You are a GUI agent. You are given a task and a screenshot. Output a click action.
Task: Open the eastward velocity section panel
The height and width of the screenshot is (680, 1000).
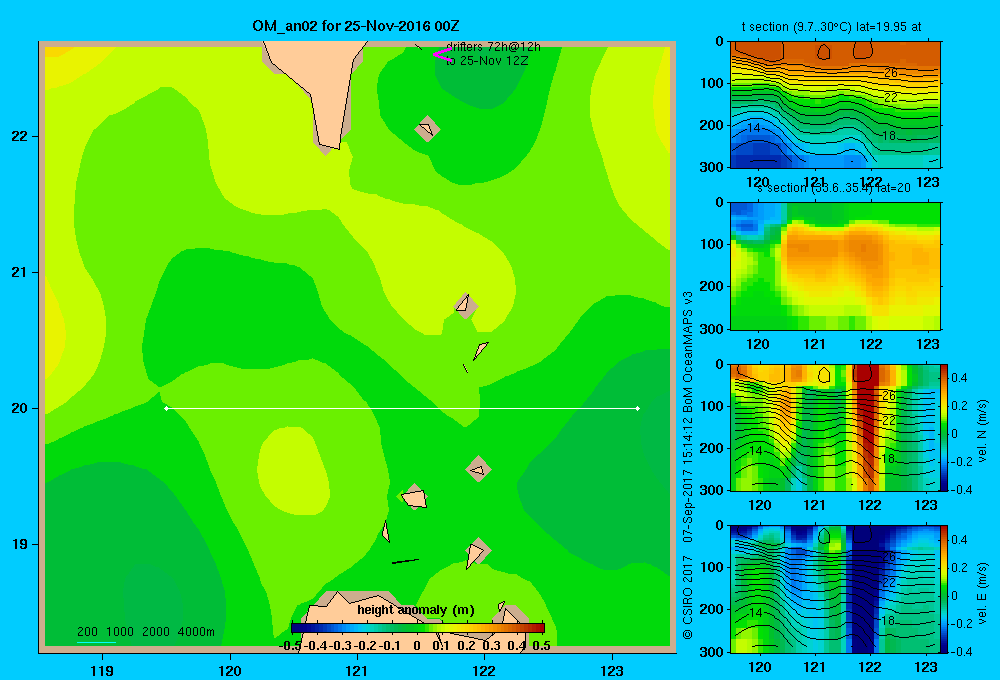tap(835, 588)
